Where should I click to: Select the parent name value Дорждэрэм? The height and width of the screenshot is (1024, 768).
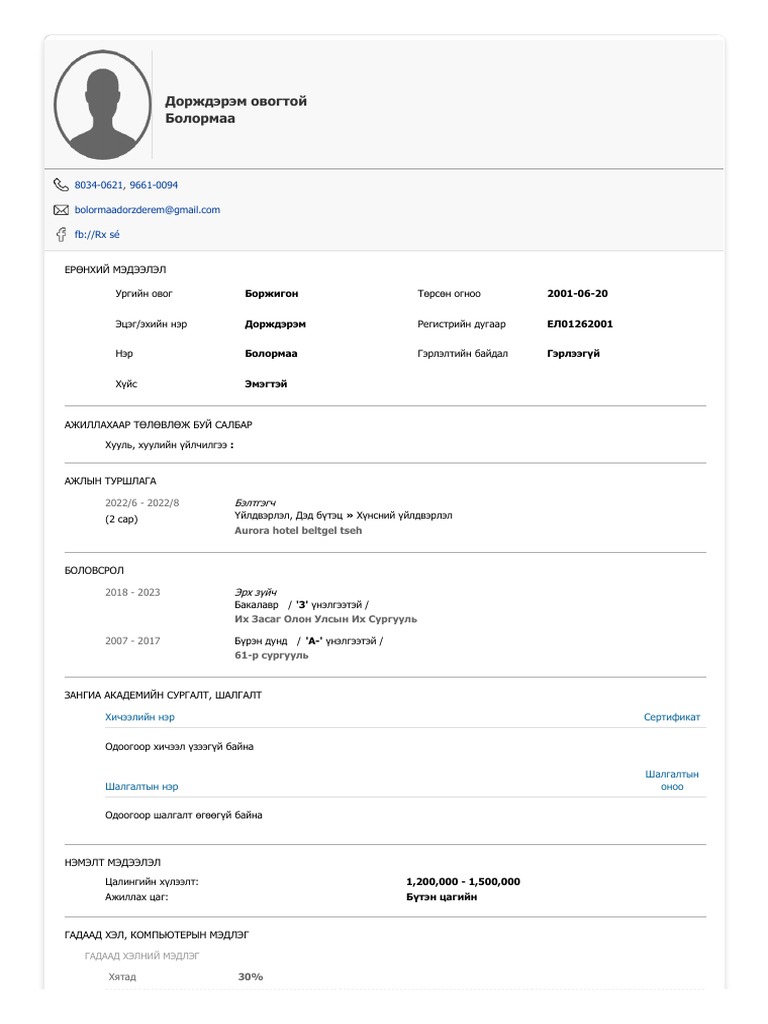pos(275,324)
